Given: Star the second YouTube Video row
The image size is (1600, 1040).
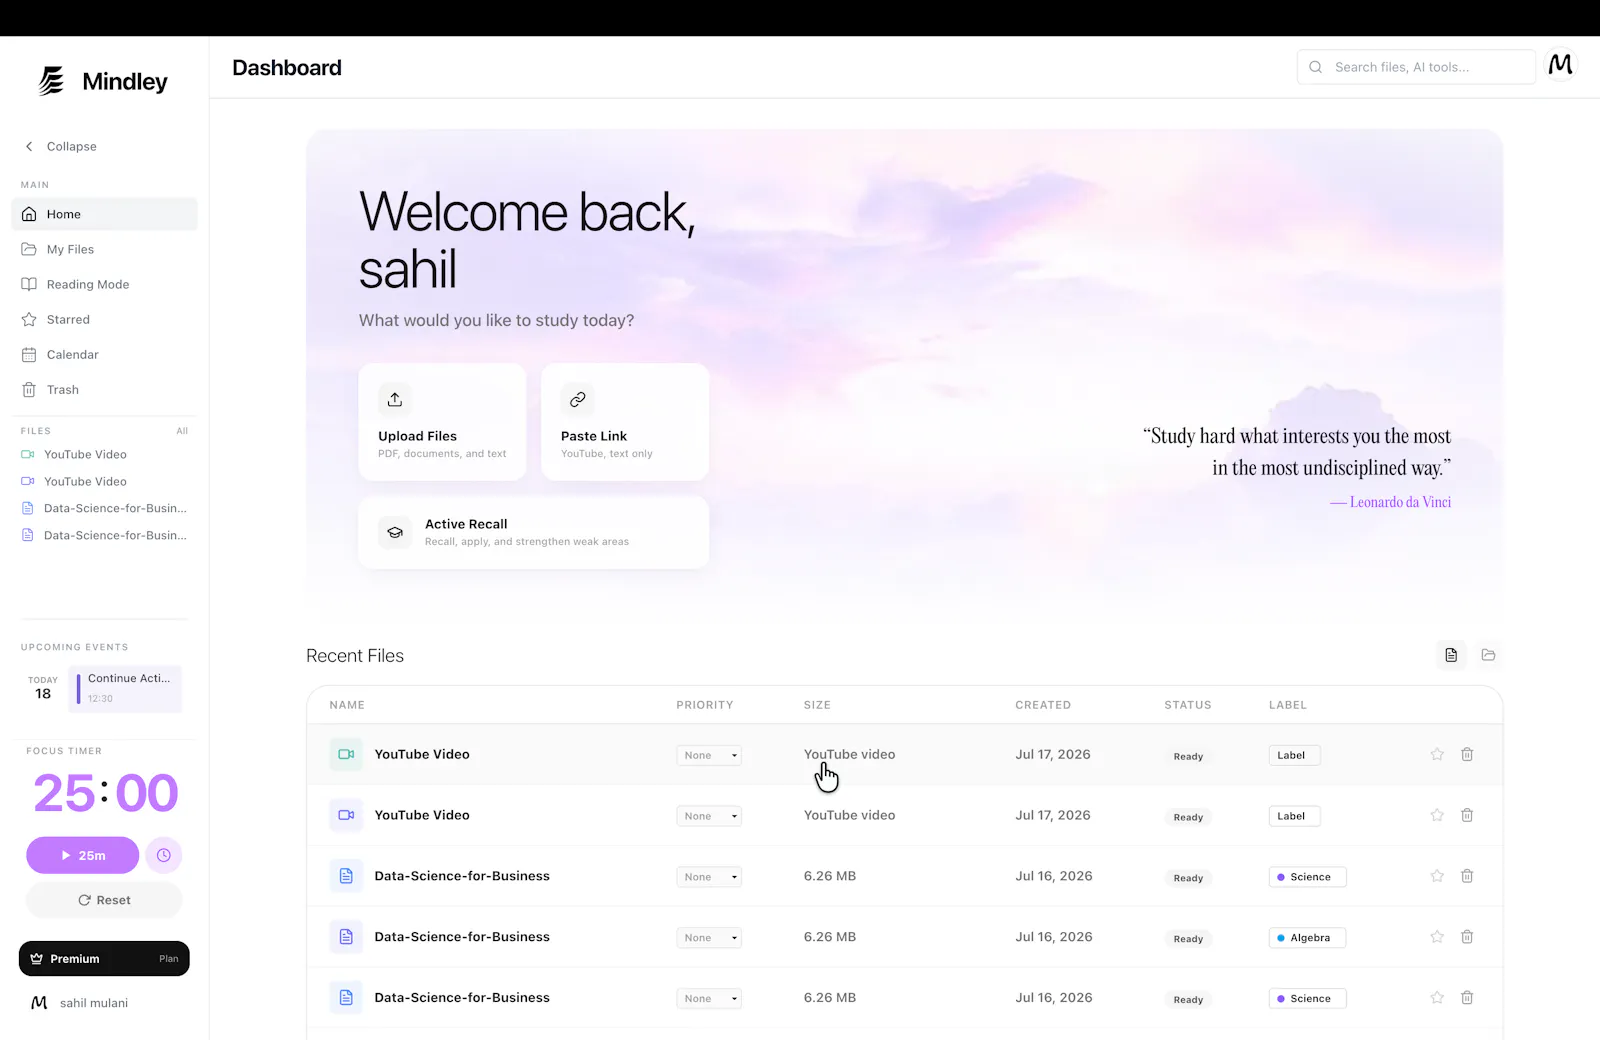Looking at the screenshot, I should pyautogui.click(x=1437, y=815).
